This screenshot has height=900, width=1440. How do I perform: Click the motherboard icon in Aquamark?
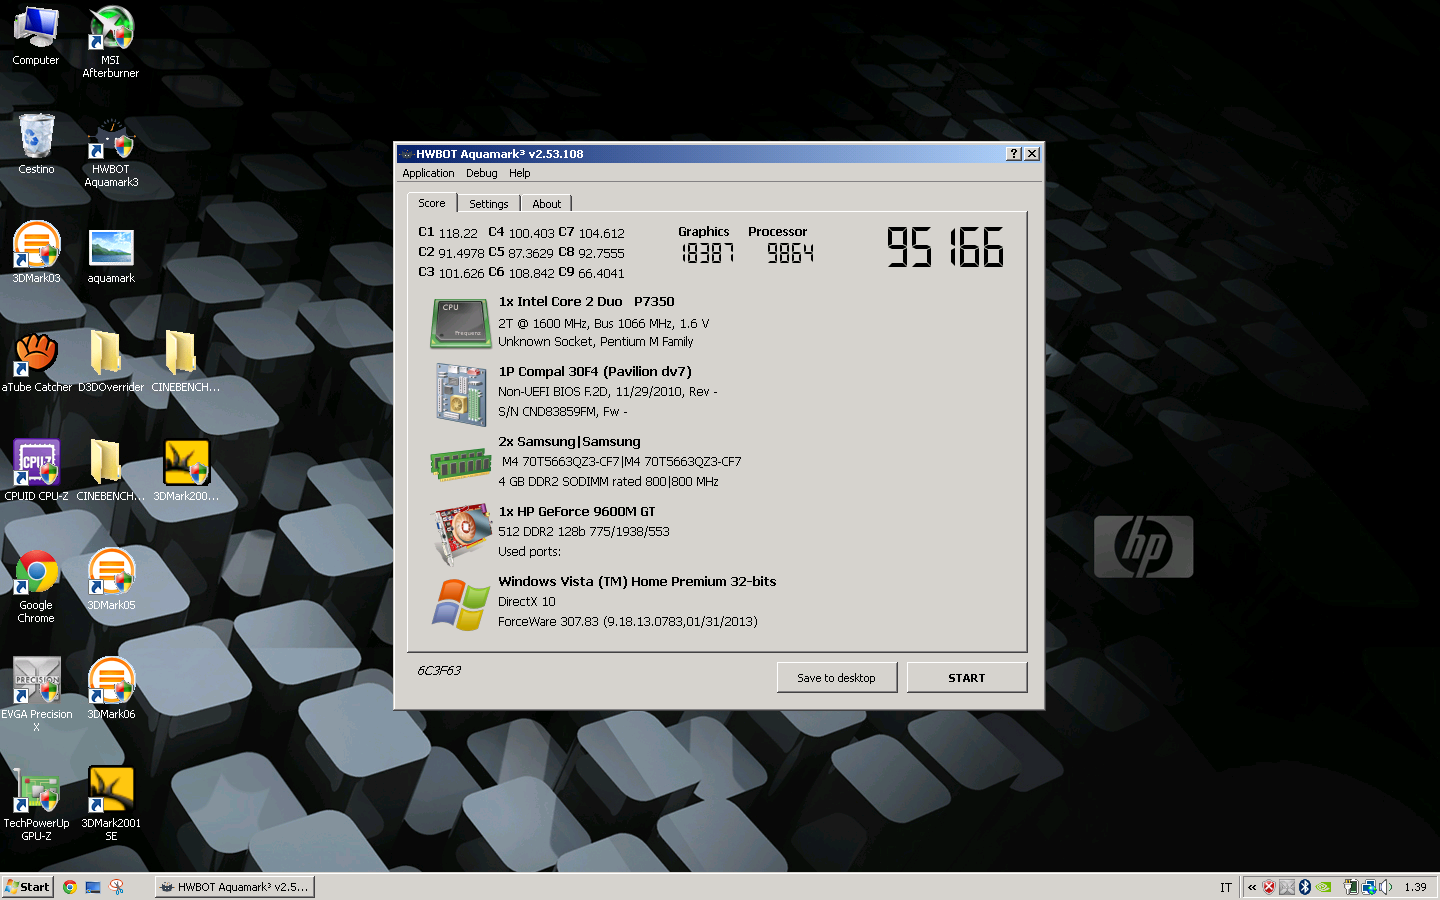pos(460,394)
